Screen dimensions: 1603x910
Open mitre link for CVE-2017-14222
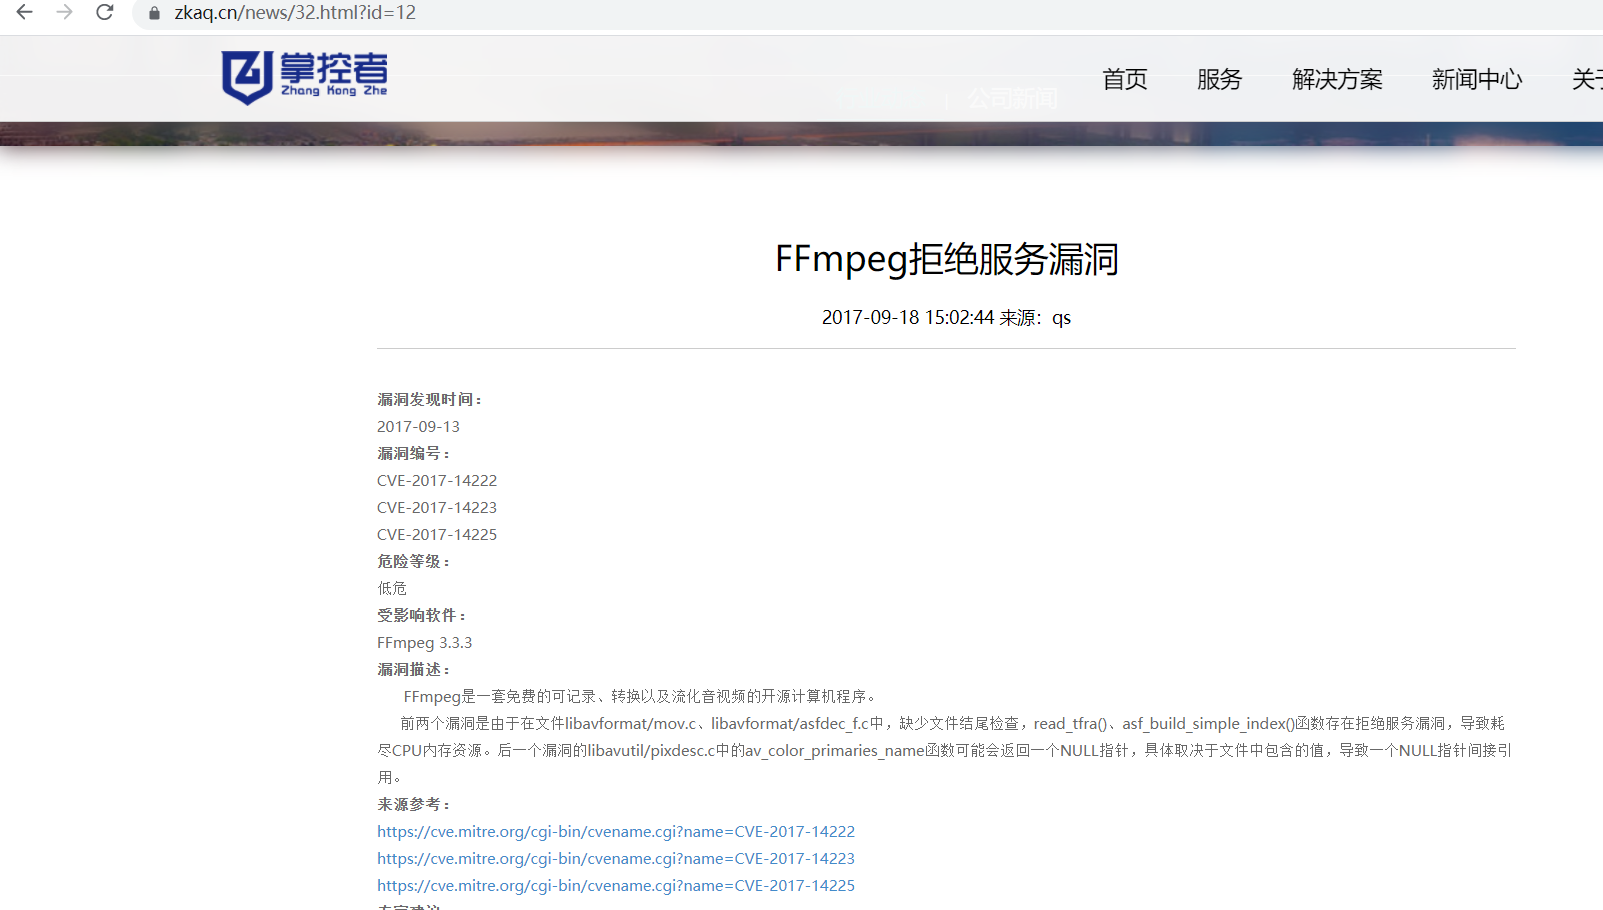[616, 831]
